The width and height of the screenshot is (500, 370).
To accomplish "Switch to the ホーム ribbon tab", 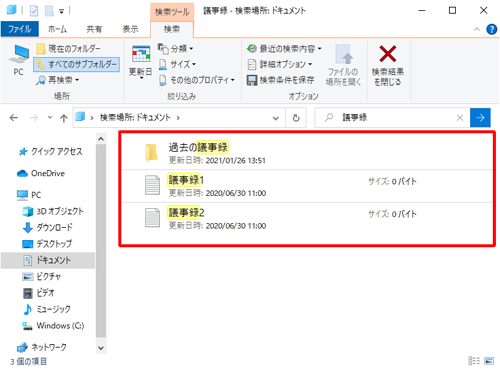I will [57, 29].
